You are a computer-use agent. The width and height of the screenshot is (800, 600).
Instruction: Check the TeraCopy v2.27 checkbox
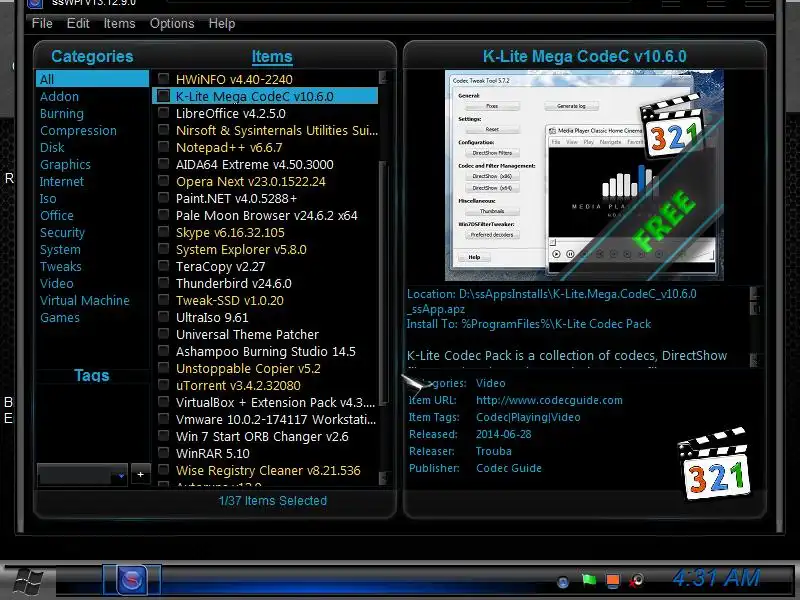[x=163, y=265]
